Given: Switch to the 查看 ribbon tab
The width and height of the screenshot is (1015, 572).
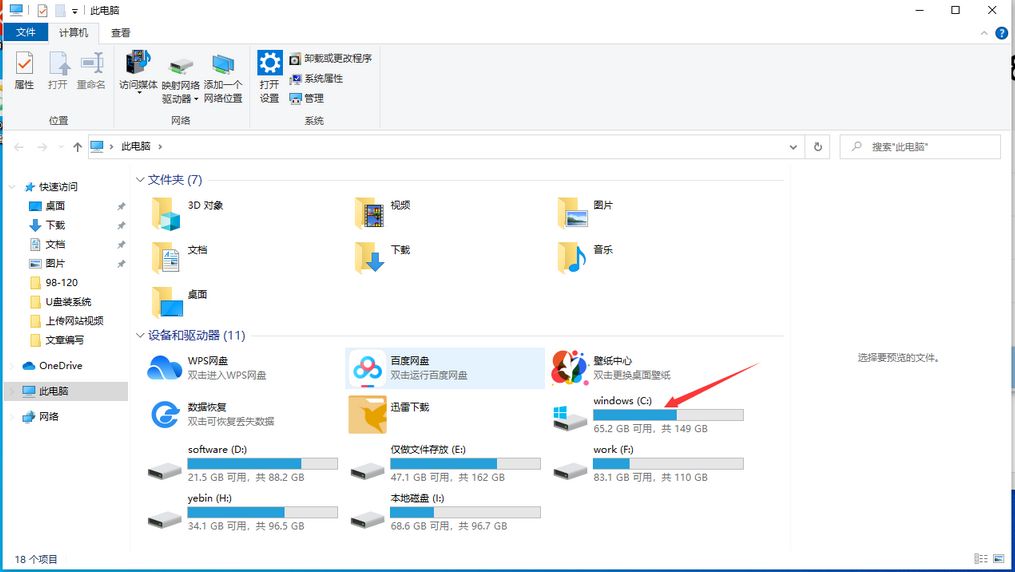Looking at the screenshot, I should [121, 33].
